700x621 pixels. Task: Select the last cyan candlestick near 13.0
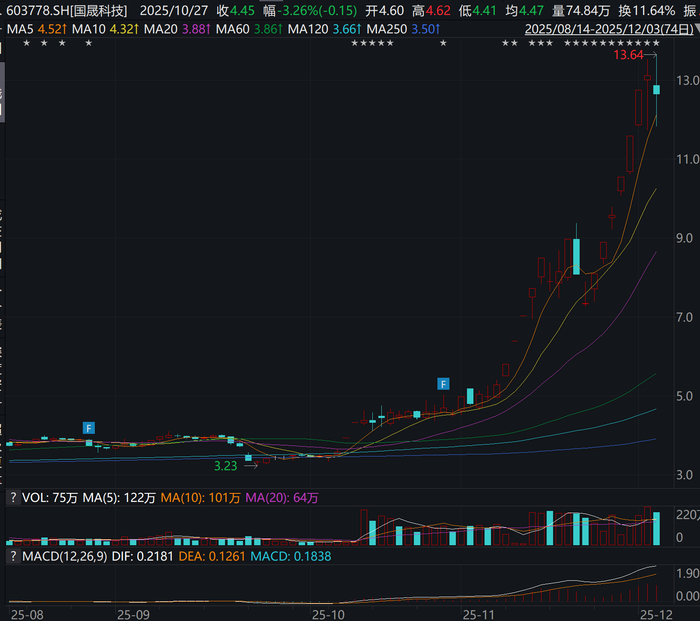point(656,89)
